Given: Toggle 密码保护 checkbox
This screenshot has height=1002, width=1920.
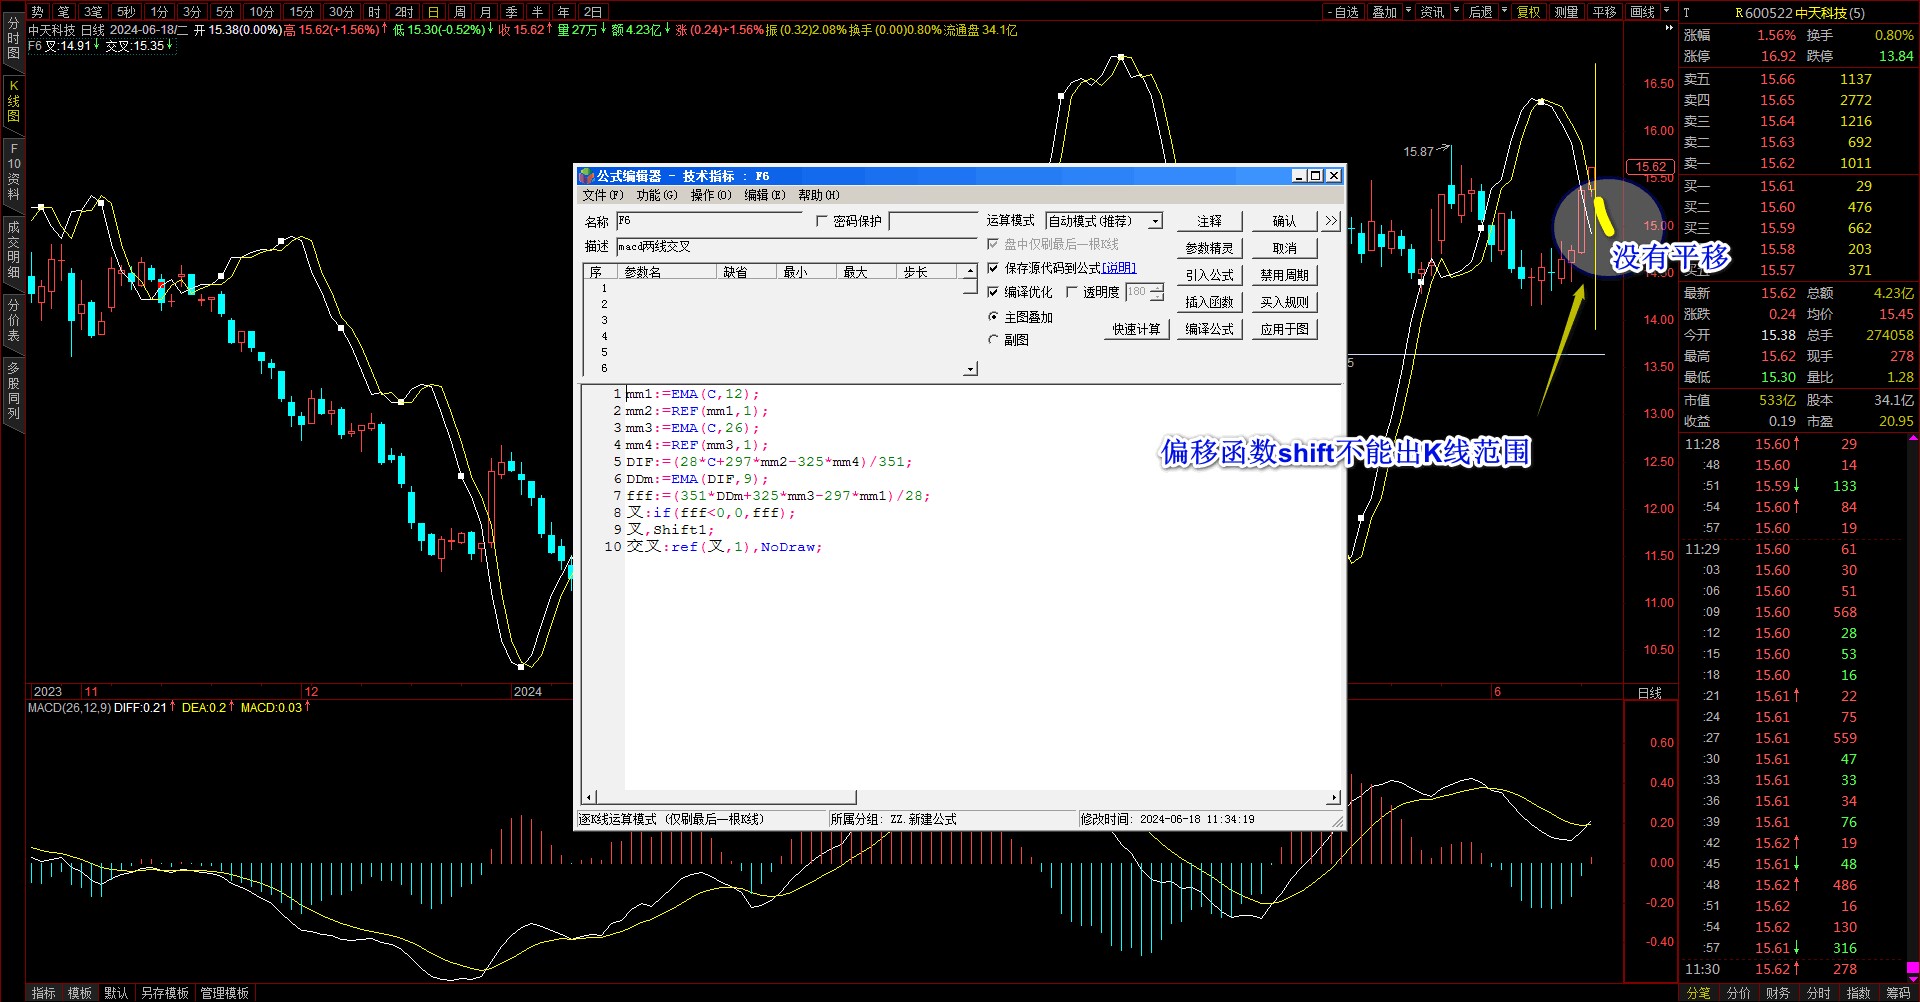Looking at the screenshot, I should (822, 221).
